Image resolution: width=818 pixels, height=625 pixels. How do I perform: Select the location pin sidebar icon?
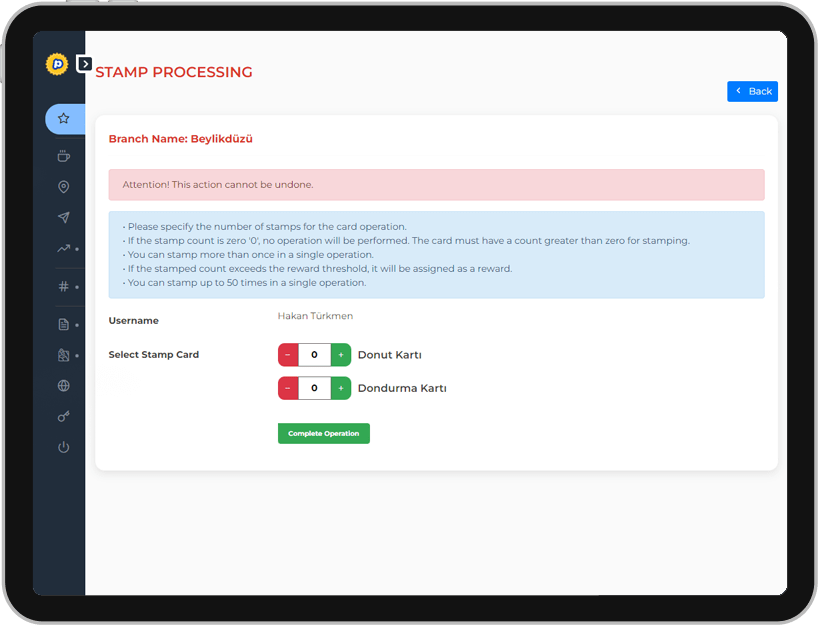point(64,187)
